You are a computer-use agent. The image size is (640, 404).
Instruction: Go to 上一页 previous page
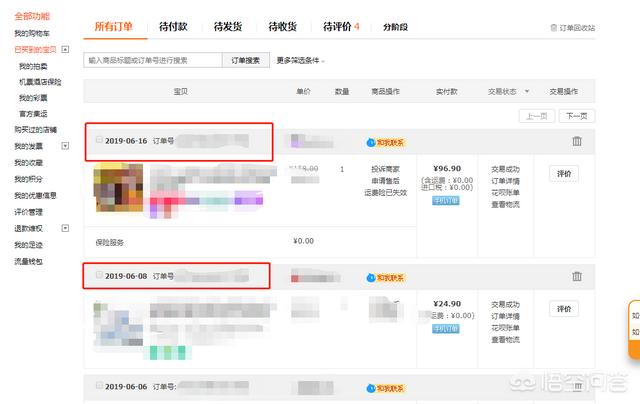coord(537,116)
